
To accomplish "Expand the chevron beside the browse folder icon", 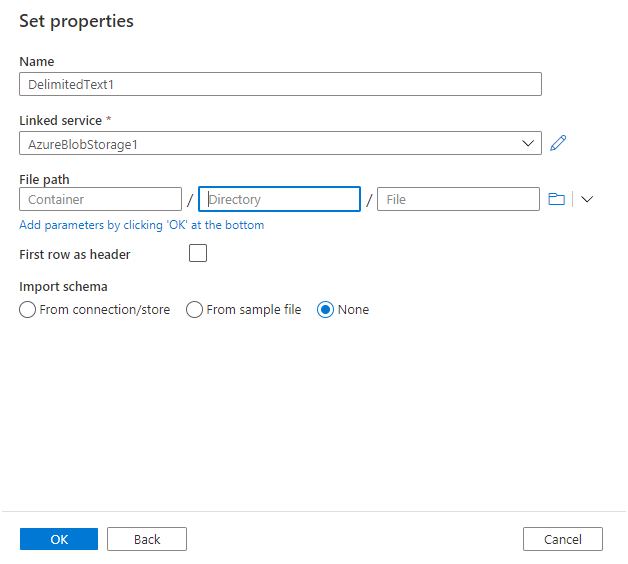I will (587, 199).
